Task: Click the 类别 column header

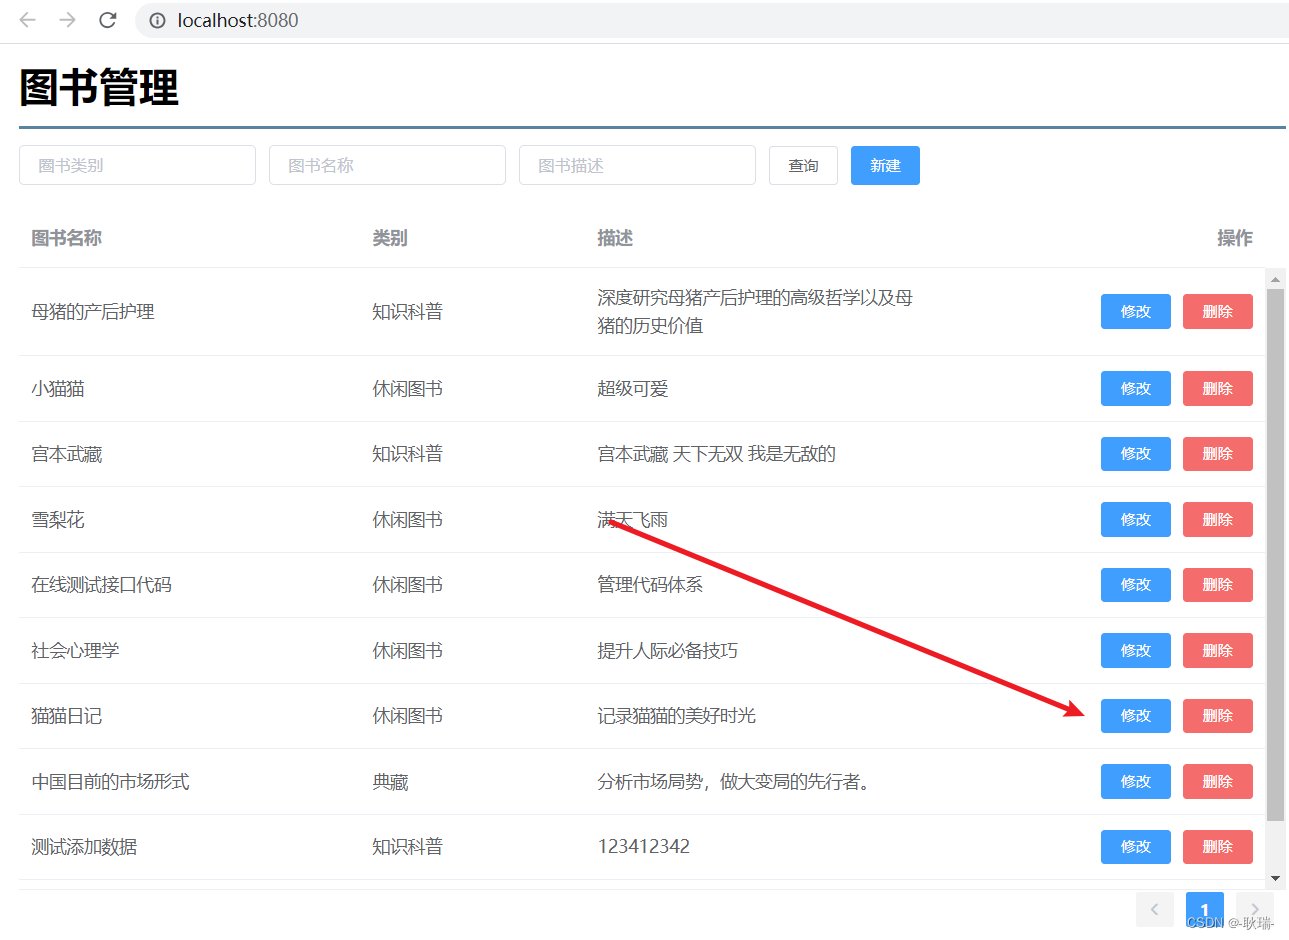Action: coord(390,238)
